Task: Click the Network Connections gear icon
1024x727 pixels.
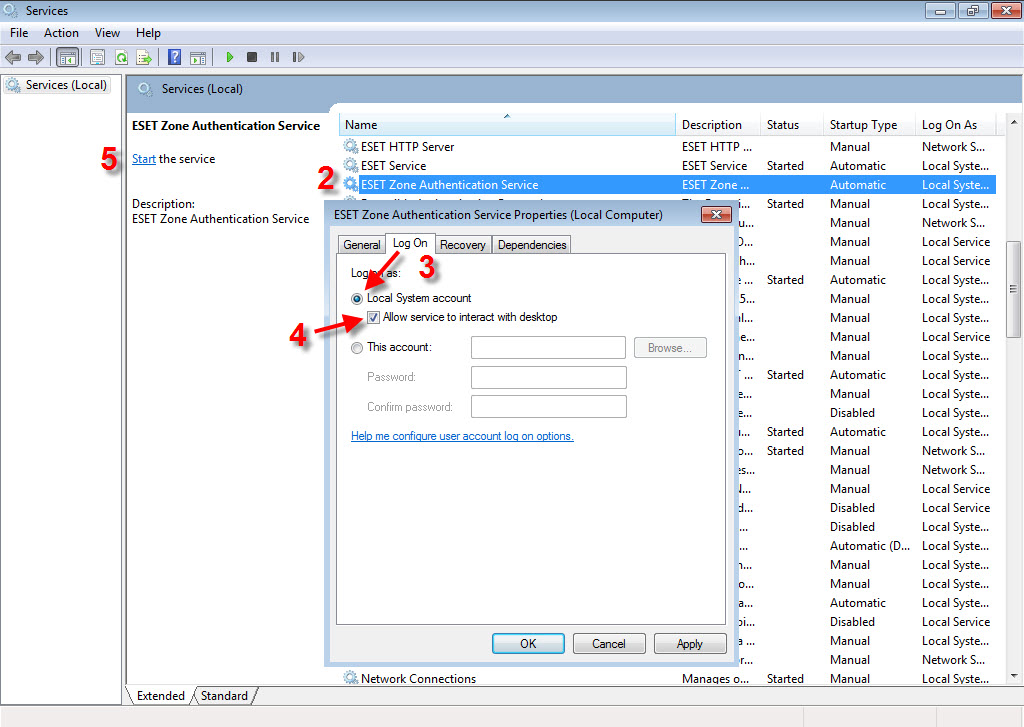Action: pos(351,678)
